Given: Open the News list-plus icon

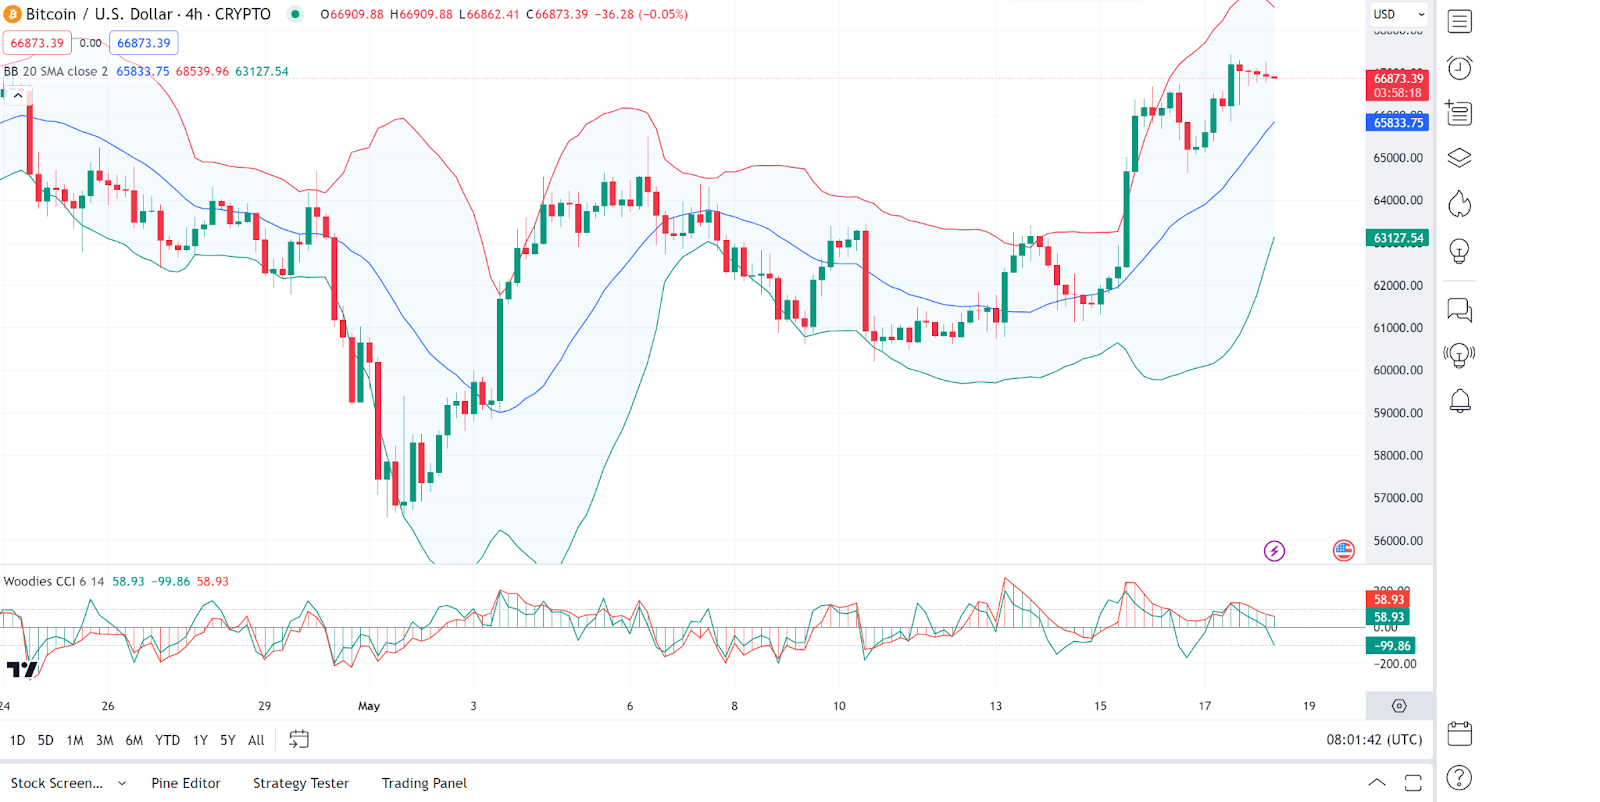Looking at the screenshot, I should [1459, 113].
